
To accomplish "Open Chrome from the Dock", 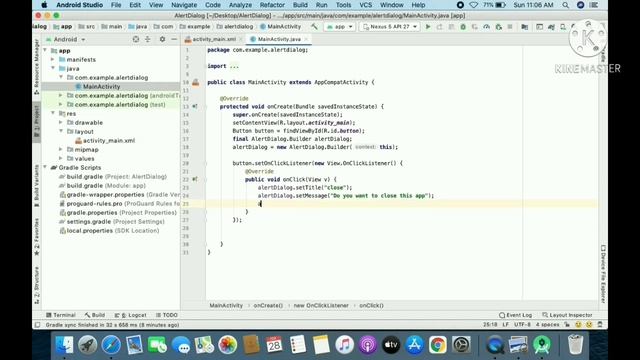I will tap(438, 345).
